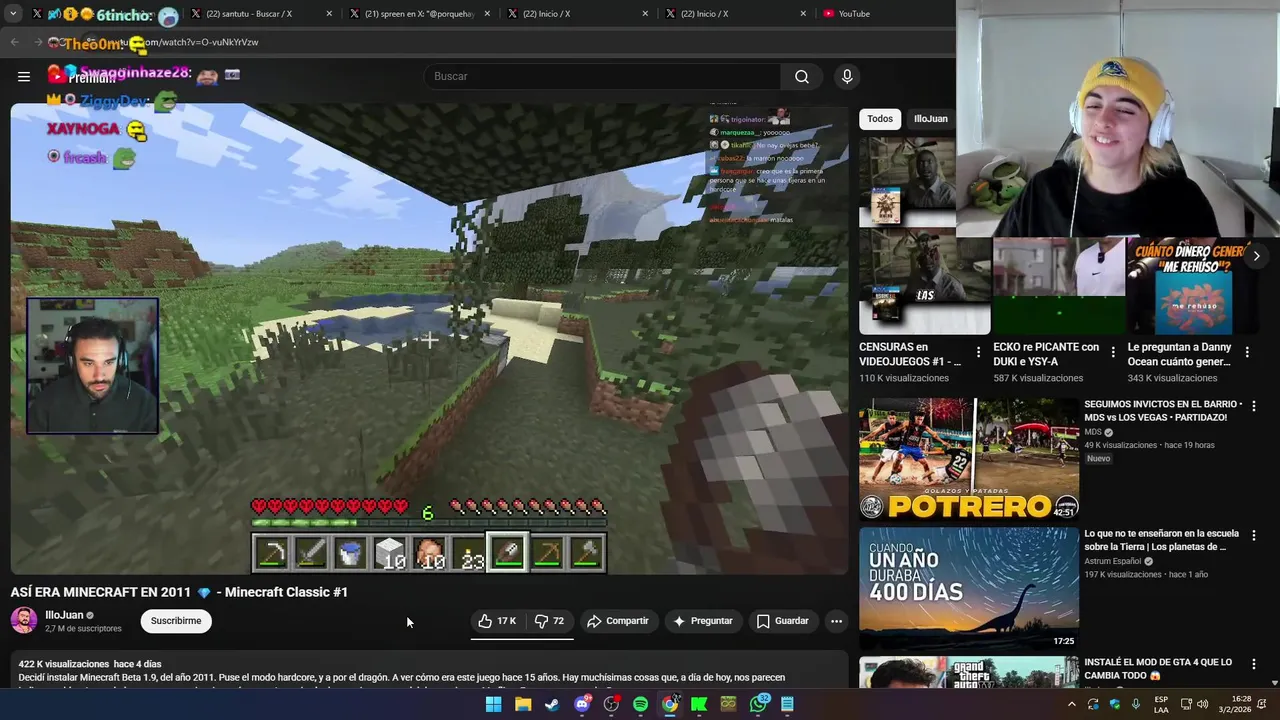The image size is (1280, 720).
Task: Open the browser tab search dropdown
Action: tap(13, 14)
